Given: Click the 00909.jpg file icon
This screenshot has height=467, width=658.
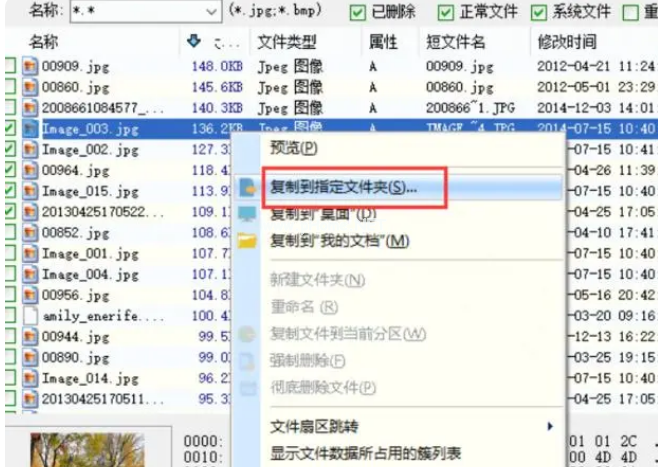Looking at the screenshot, I should click(32, 66).
